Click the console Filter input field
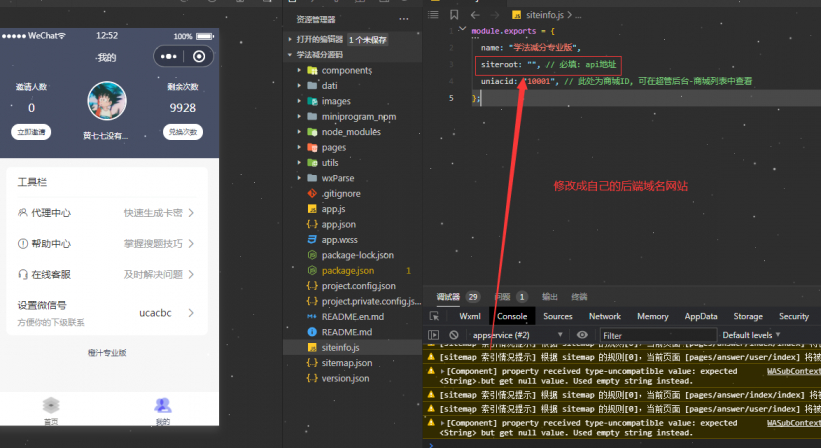This screenshot has height=448, width=821. point(656,335)
